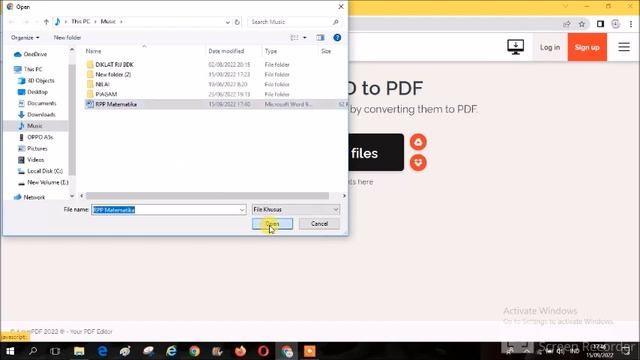Image resolution: width=640 pixels, height=360 pixels.
Task: Open the Windows Start menu
Action: [x=10, y=351]
